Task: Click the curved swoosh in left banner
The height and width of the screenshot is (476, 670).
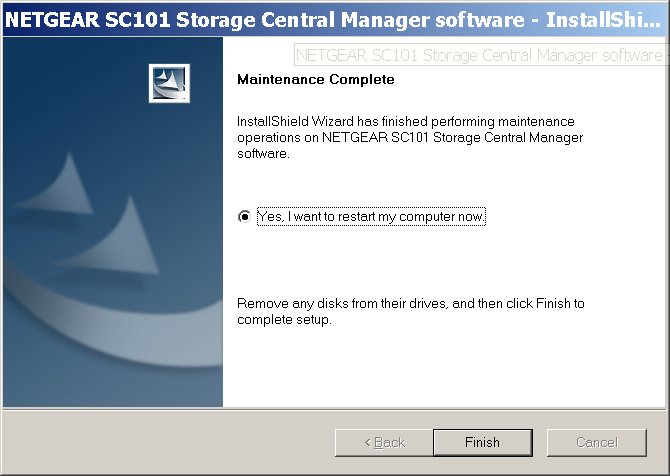Action: pos(115,325)
